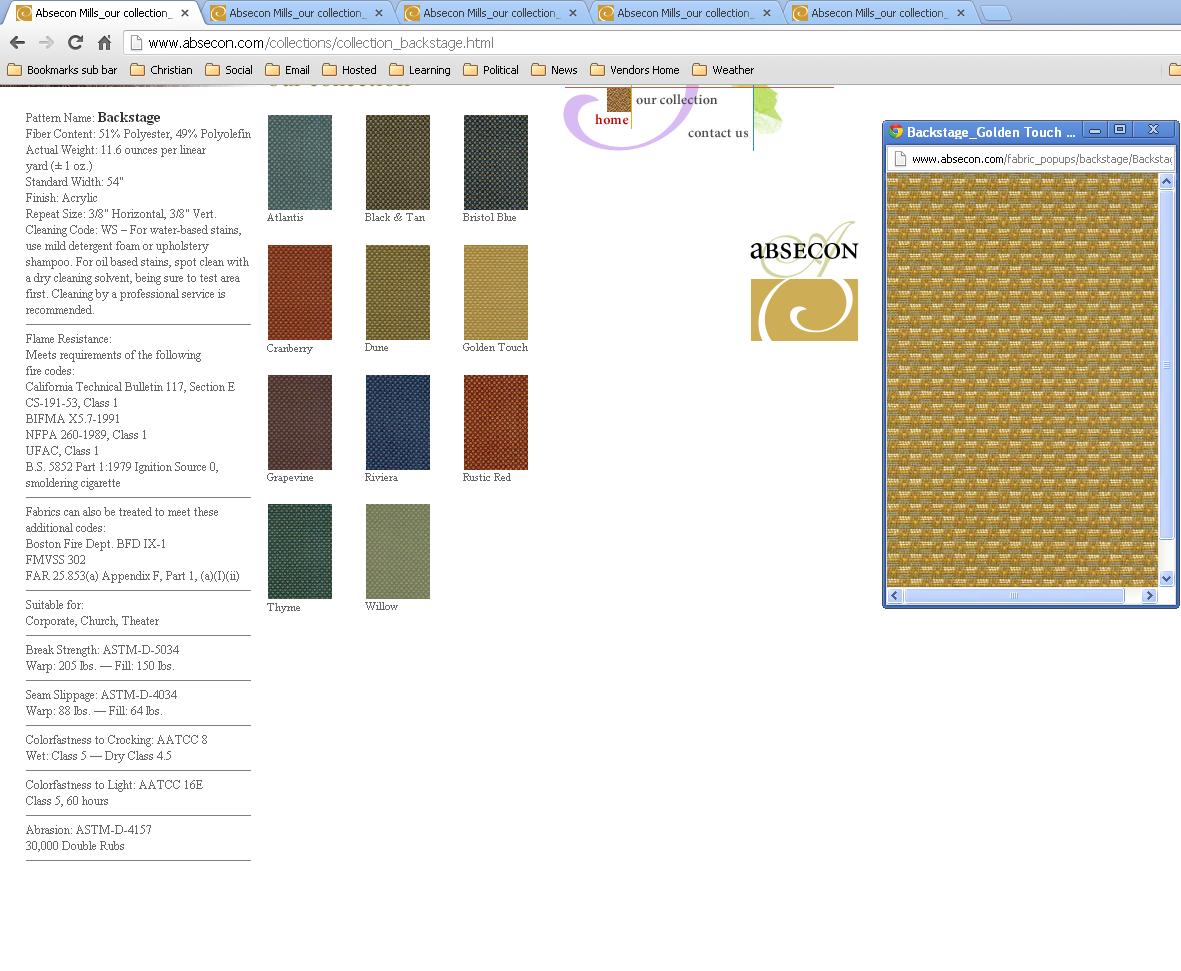Select the Riviera fabric swatch
This screenshot has height=971, width=1181.
tap(398, 422)
